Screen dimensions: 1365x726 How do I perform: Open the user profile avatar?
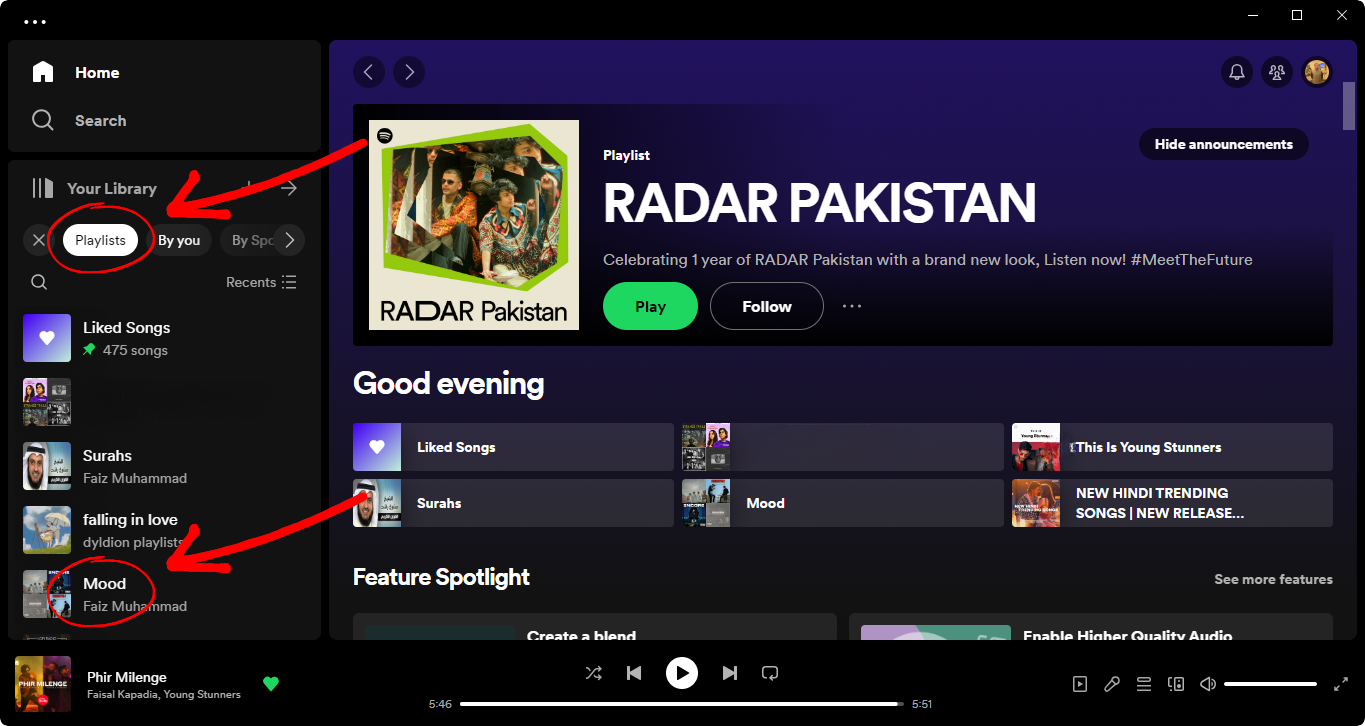point(1317,72)
